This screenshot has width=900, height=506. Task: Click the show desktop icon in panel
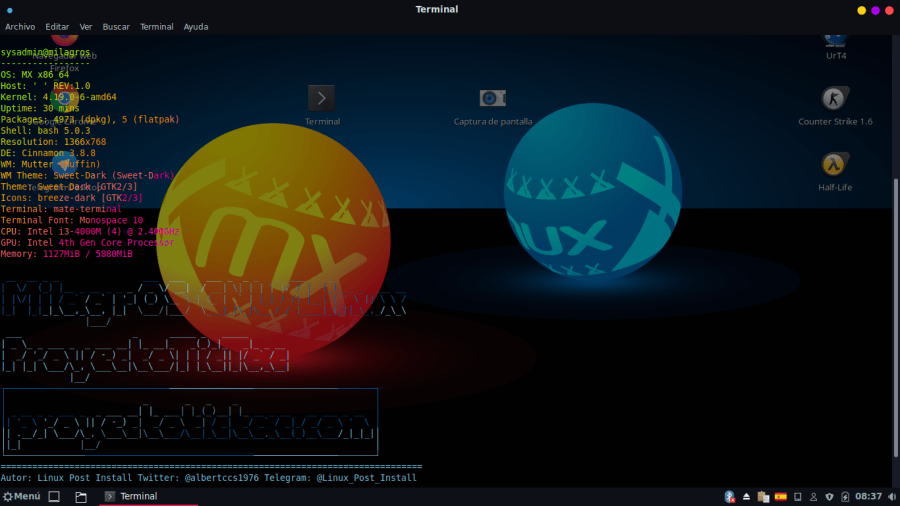(x=55, y=496)
